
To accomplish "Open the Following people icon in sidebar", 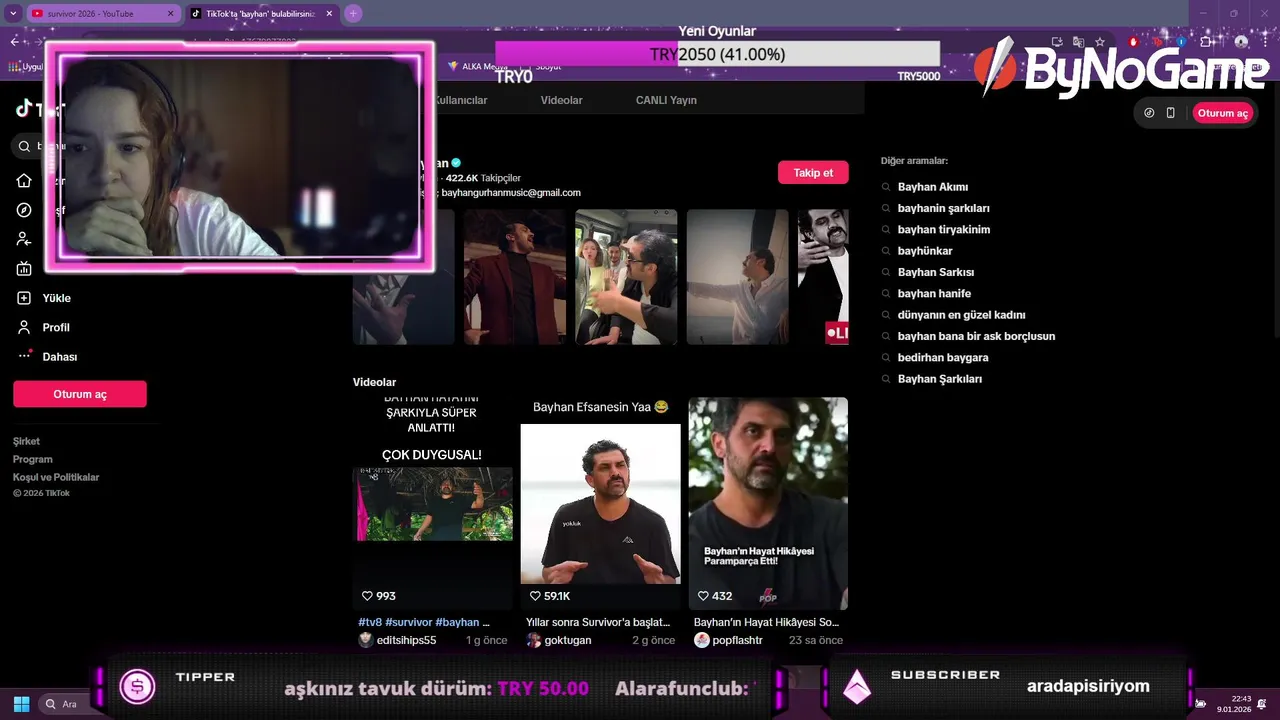I will [24, 239].
